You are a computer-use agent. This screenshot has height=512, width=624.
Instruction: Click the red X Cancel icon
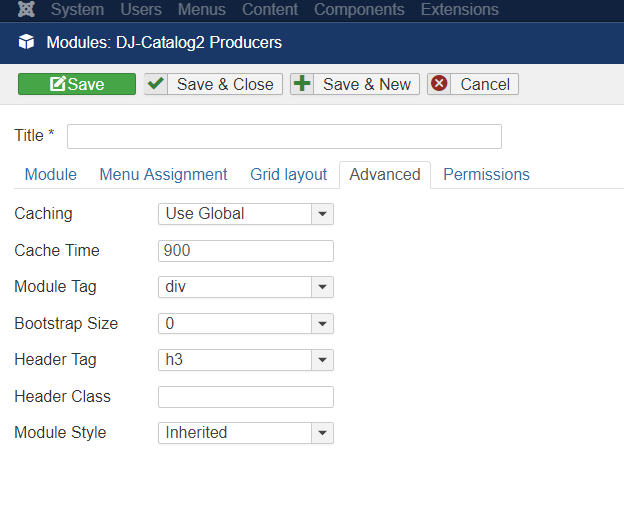point(439,84)
